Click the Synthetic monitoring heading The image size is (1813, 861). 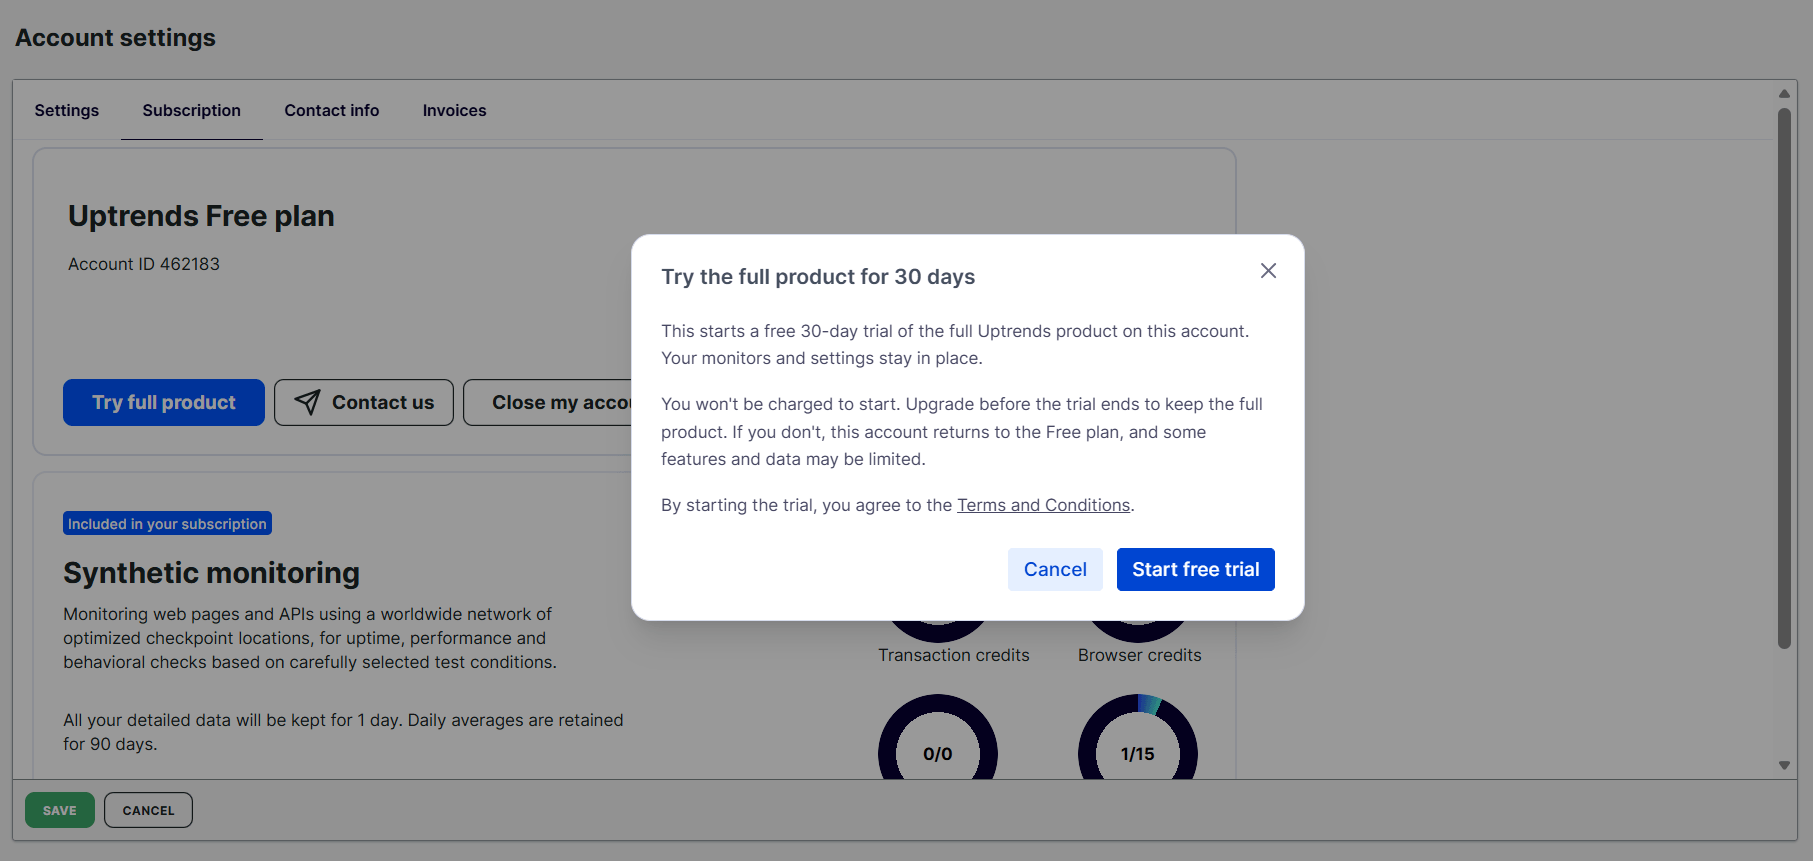click(212, 573)
